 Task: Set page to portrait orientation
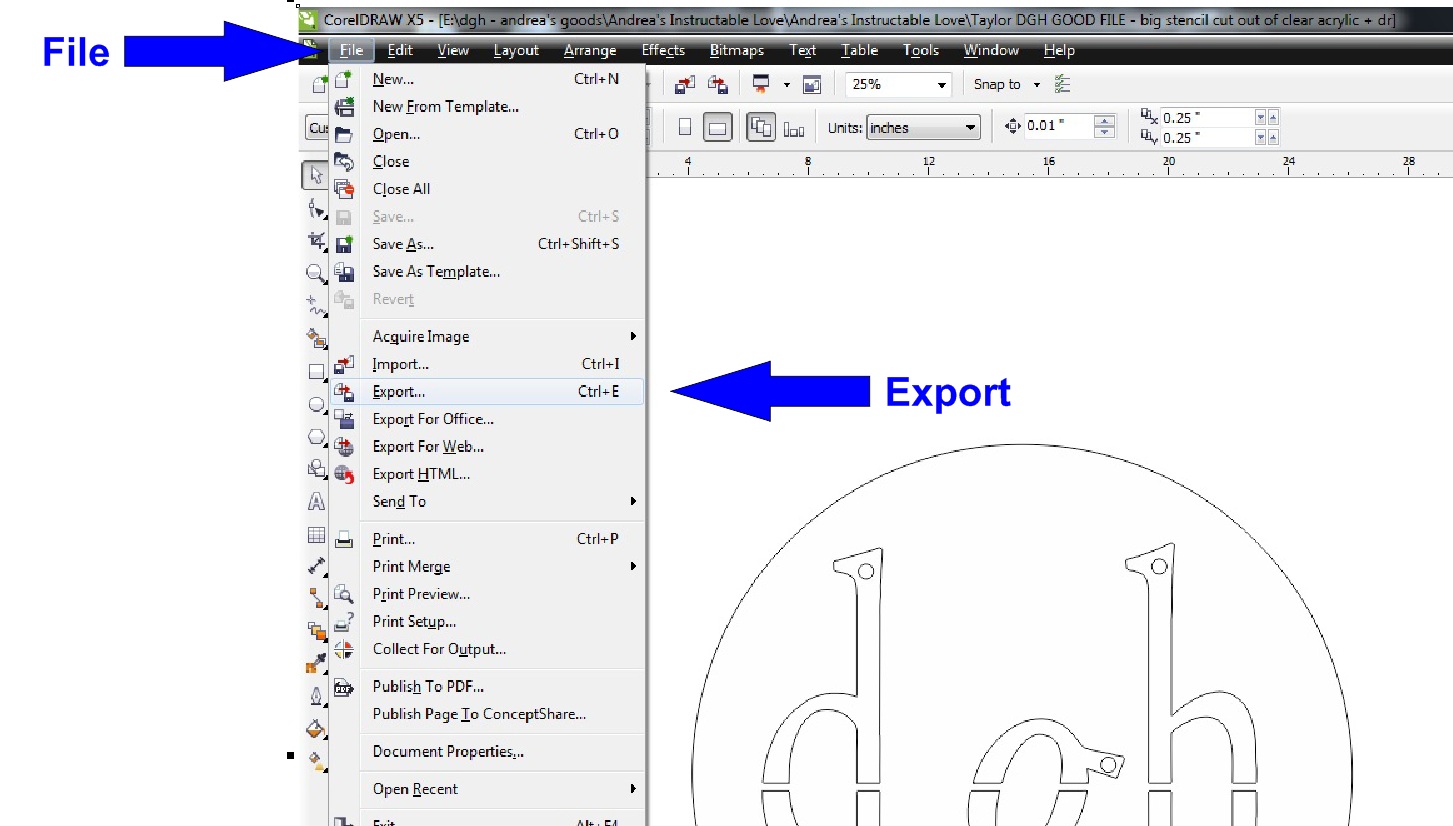685,128
